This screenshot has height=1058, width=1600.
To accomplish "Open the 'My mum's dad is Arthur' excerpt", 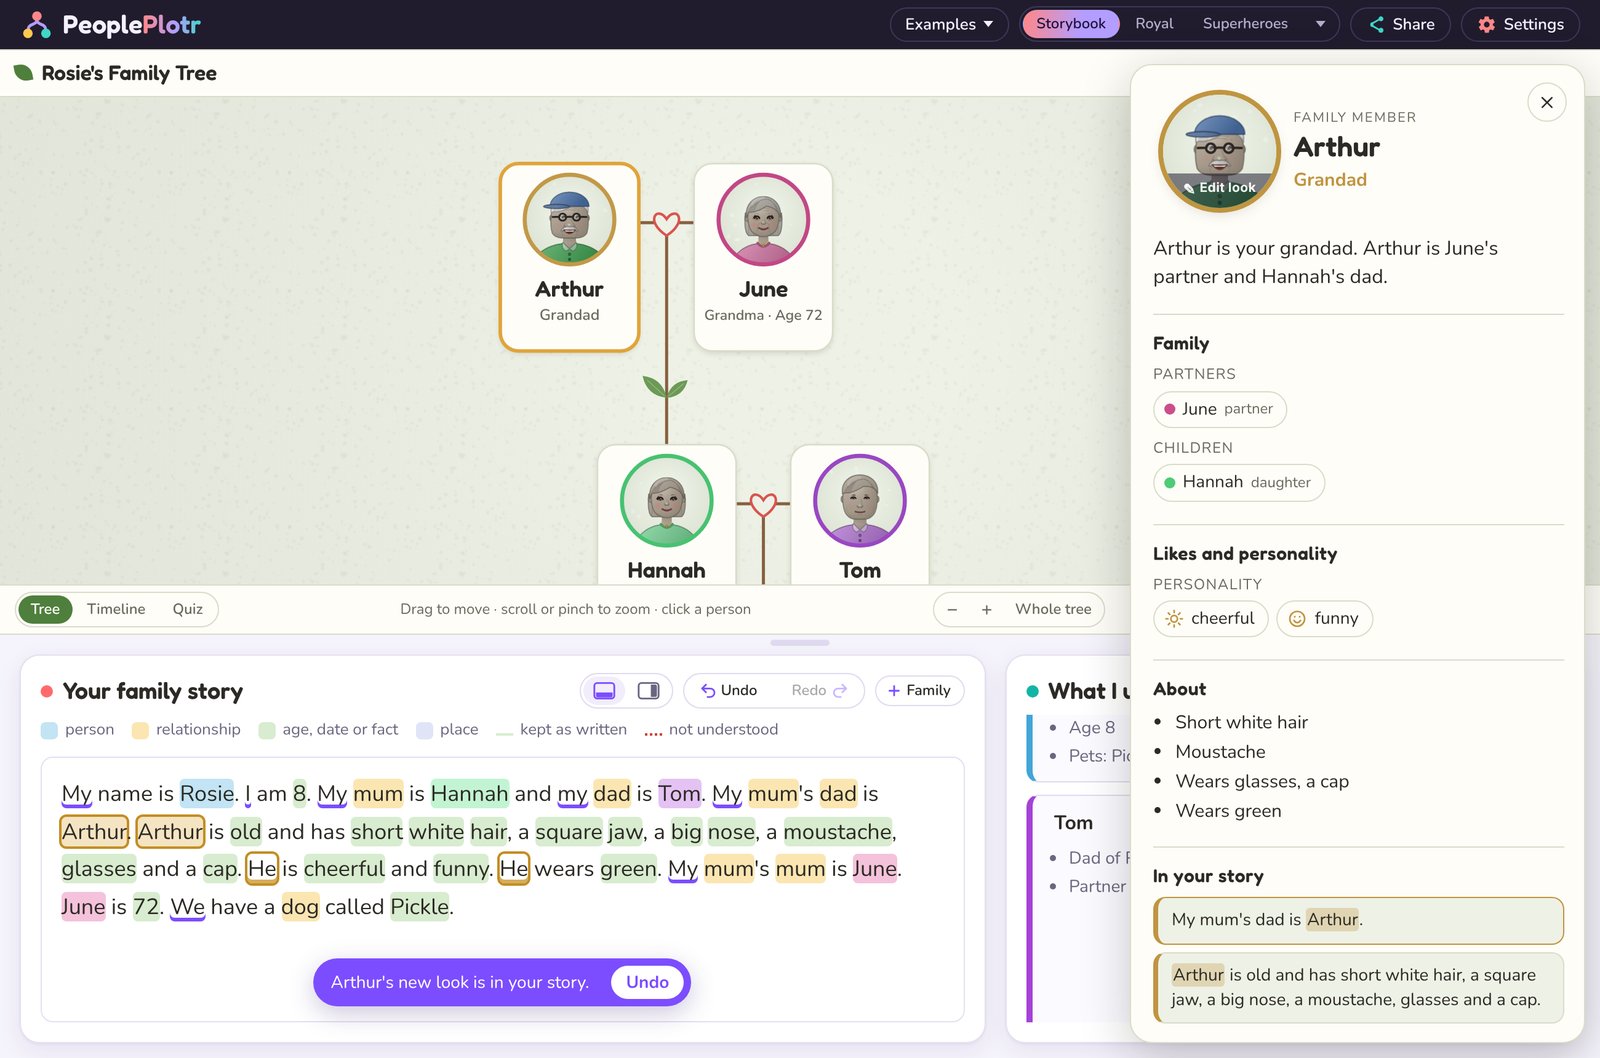I will click(1358, 920).
